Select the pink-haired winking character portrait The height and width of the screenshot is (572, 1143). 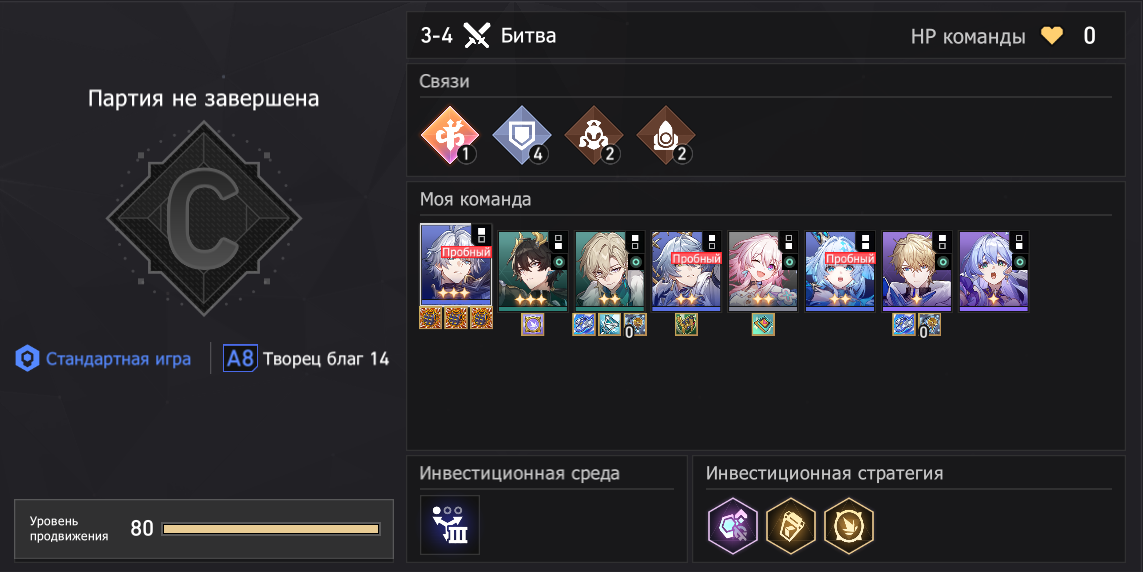tap(763, 271)
